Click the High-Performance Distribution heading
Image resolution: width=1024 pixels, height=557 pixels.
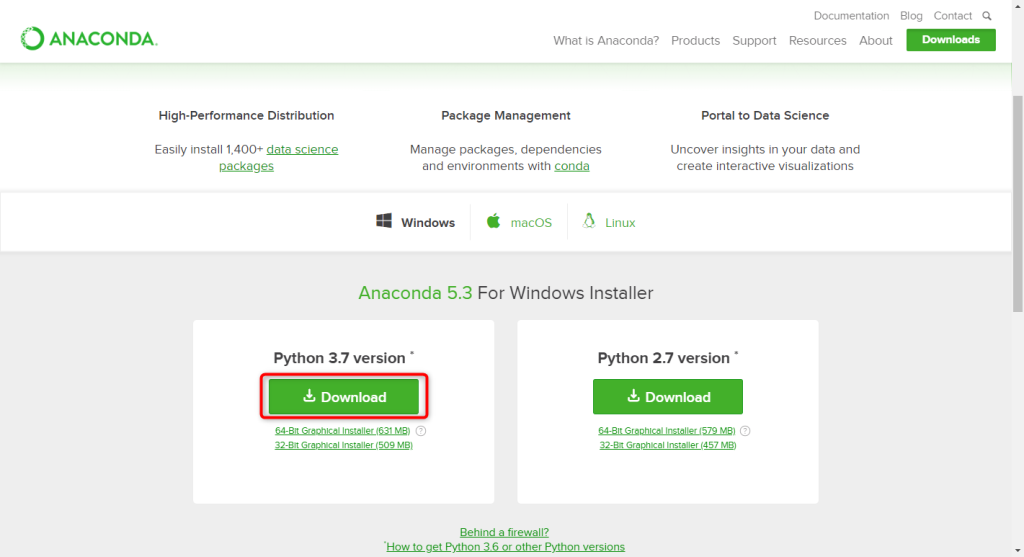(x=246, y=116)
